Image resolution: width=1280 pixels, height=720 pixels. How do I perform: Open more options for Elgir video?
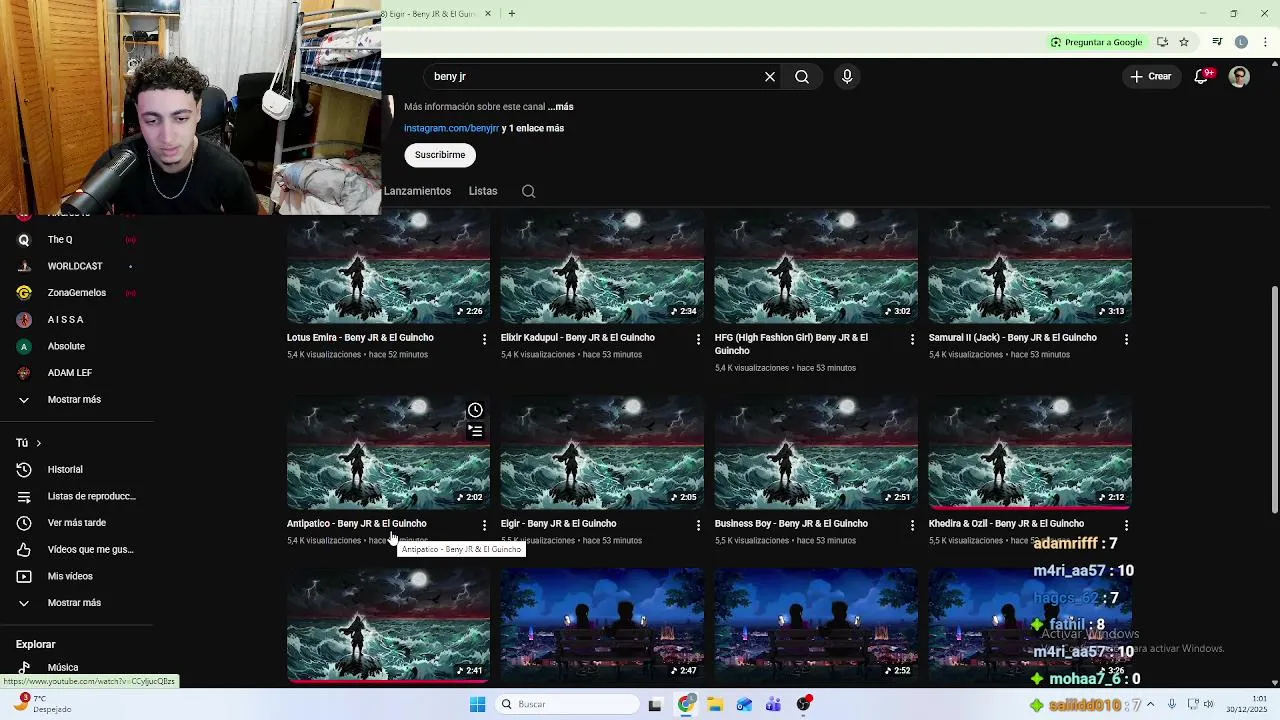coord(698,526)
